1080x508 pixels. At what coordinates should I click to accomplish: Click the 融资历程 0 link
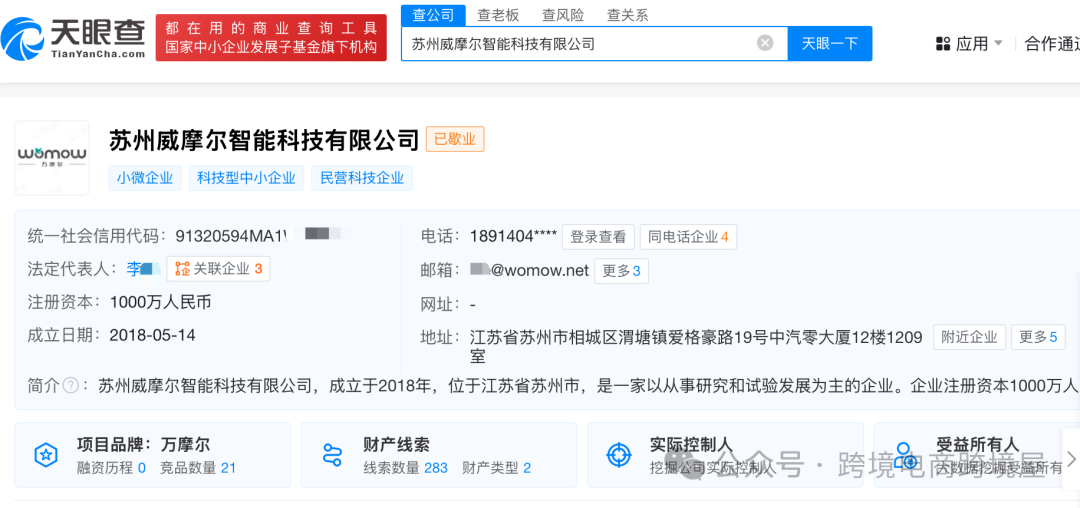click(112, 468)
